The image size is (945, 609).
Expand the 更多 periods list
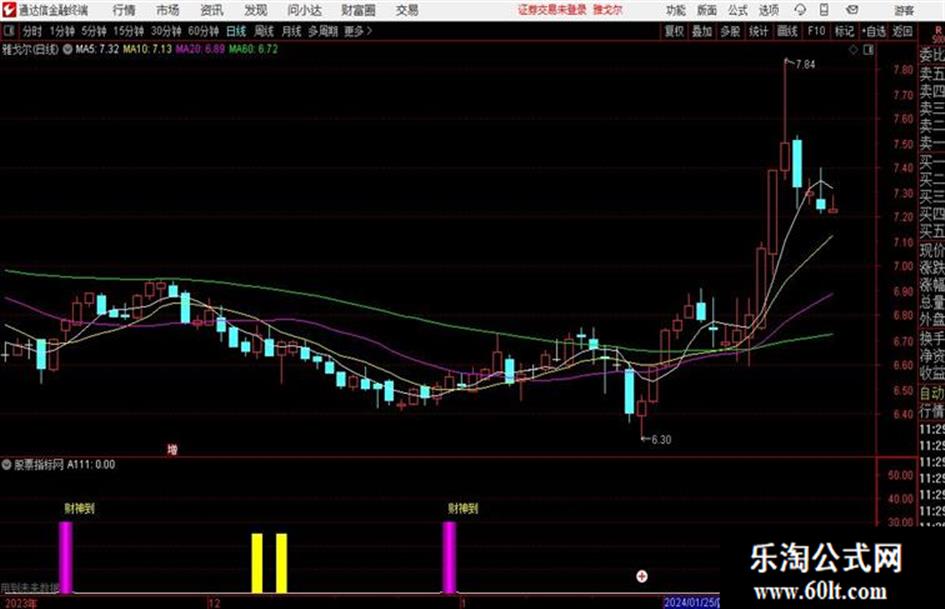358,31
